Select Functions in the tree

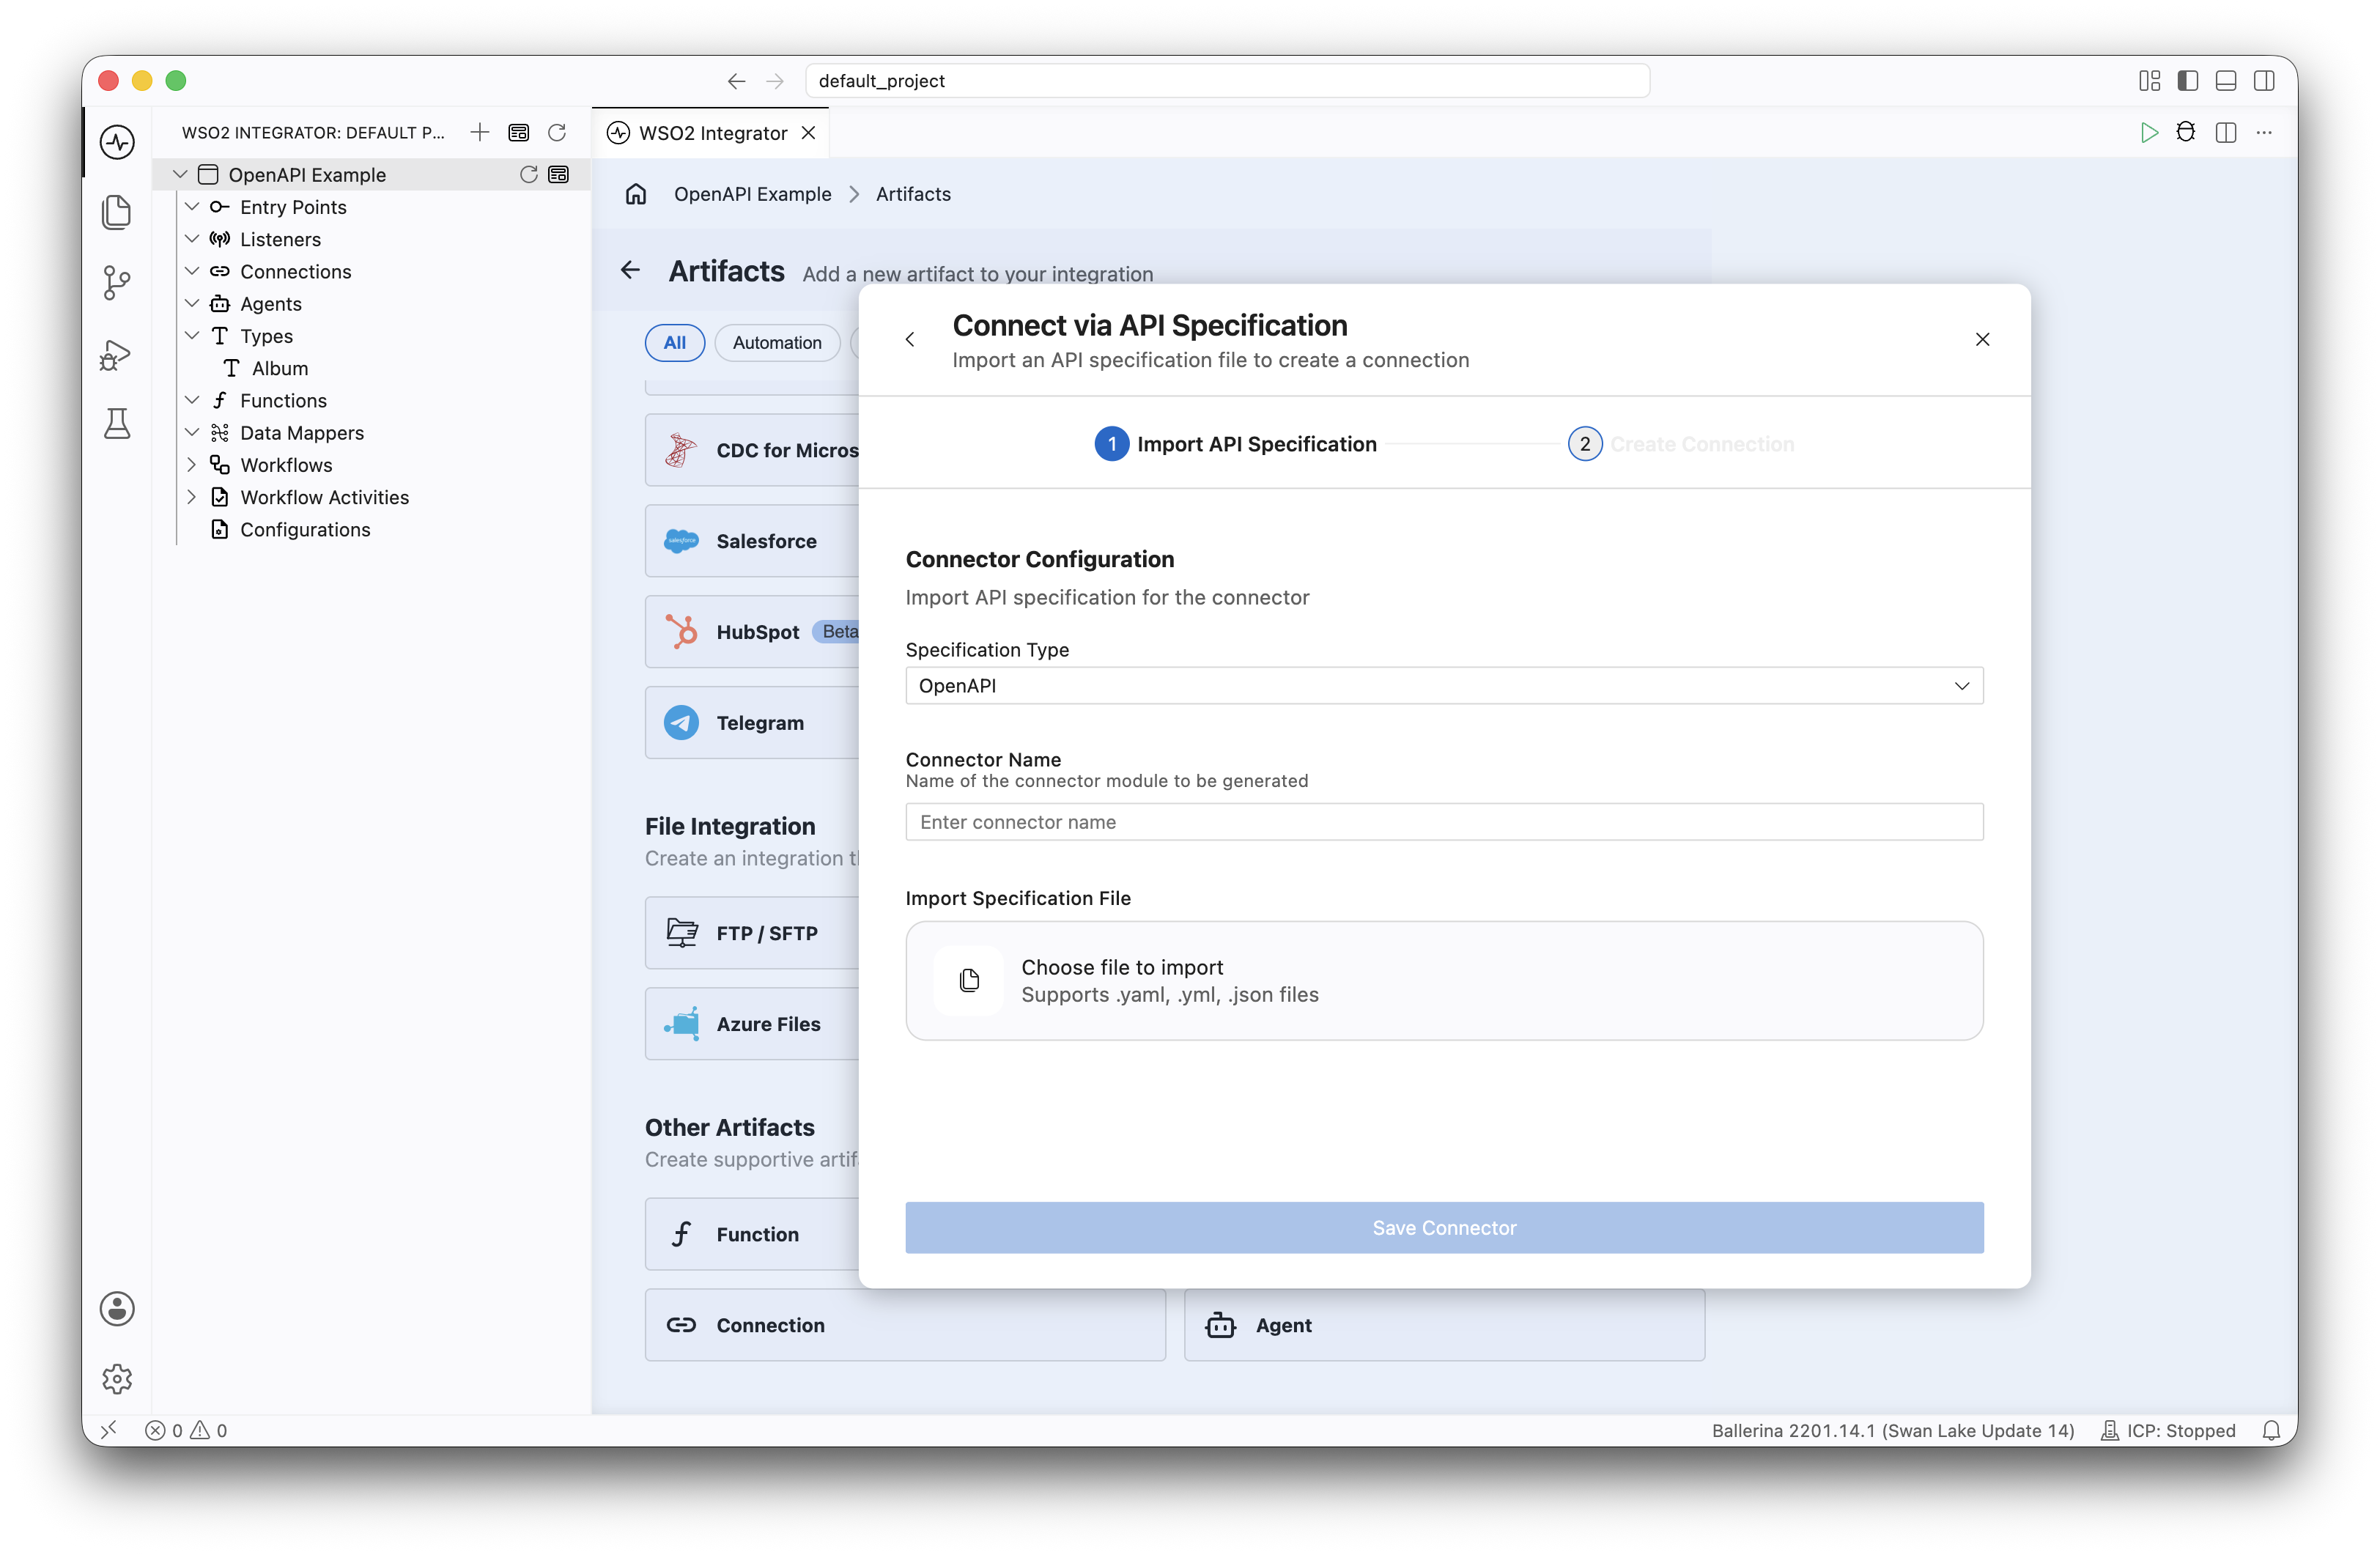coord(283,400)
